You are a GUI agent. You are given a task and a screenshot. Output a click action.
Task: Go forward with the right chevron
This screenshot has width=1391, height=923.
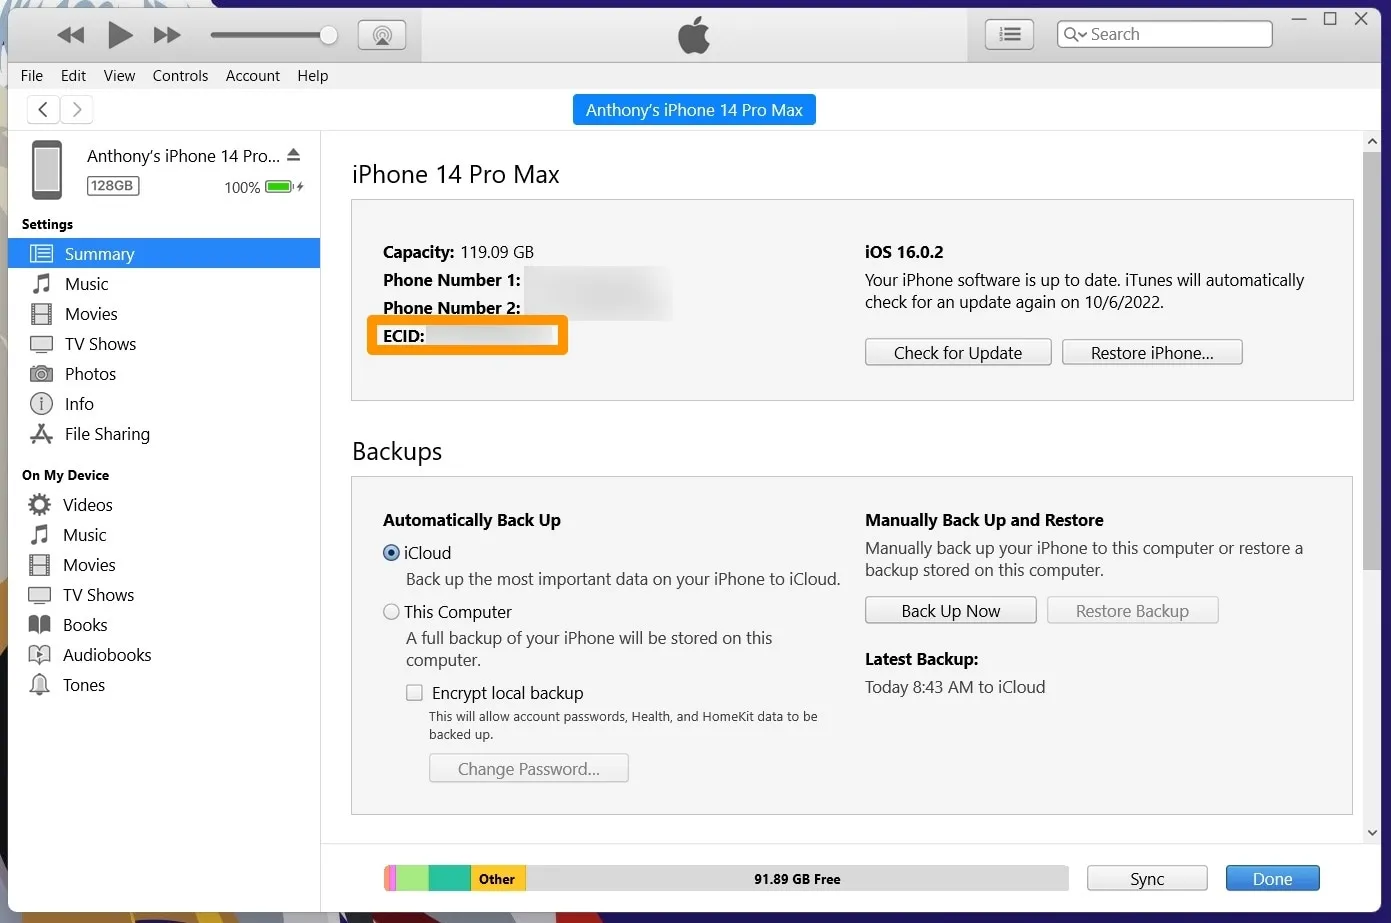(x=77, y=109)
